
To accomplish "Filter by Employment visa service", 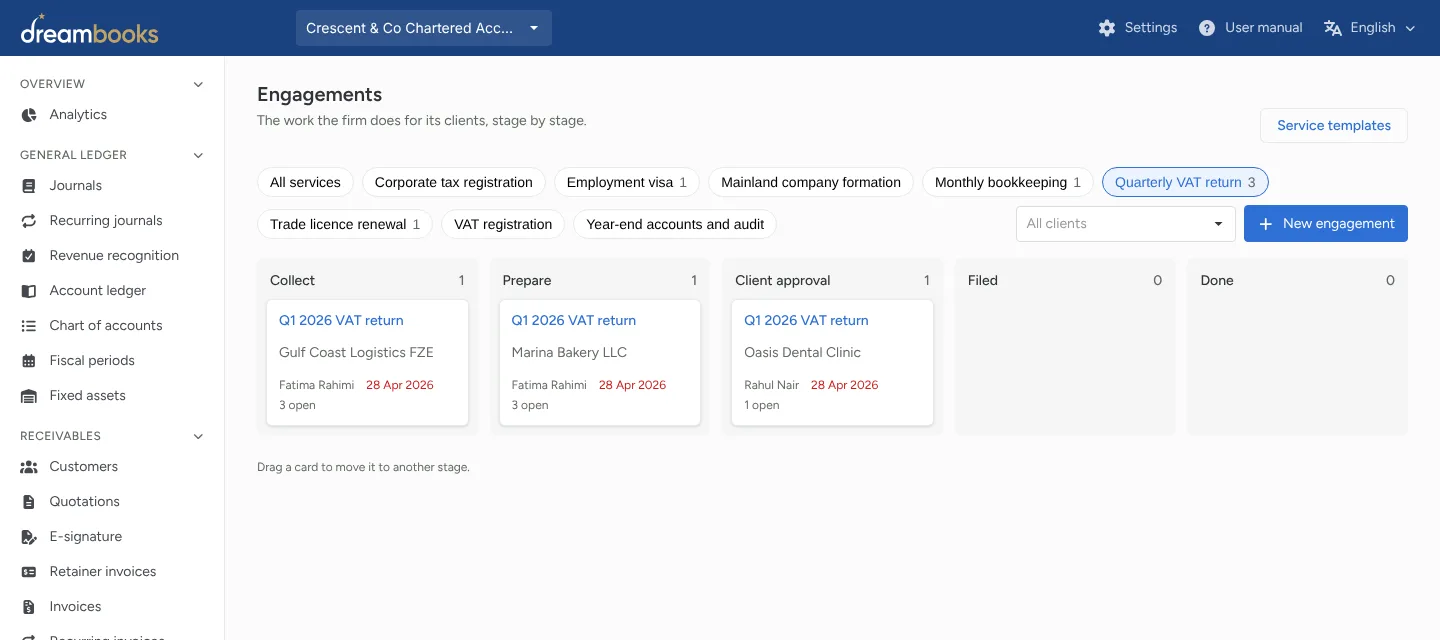I will pos(627,182).
